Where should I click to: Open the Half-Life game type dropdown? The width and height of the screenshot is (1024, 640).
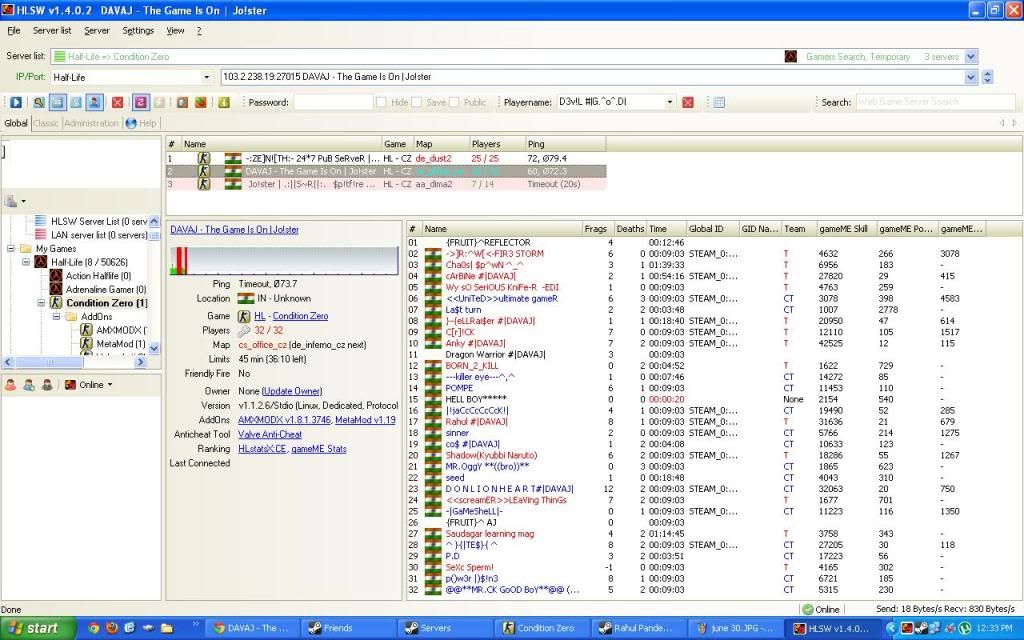click(x=206, y=77)
